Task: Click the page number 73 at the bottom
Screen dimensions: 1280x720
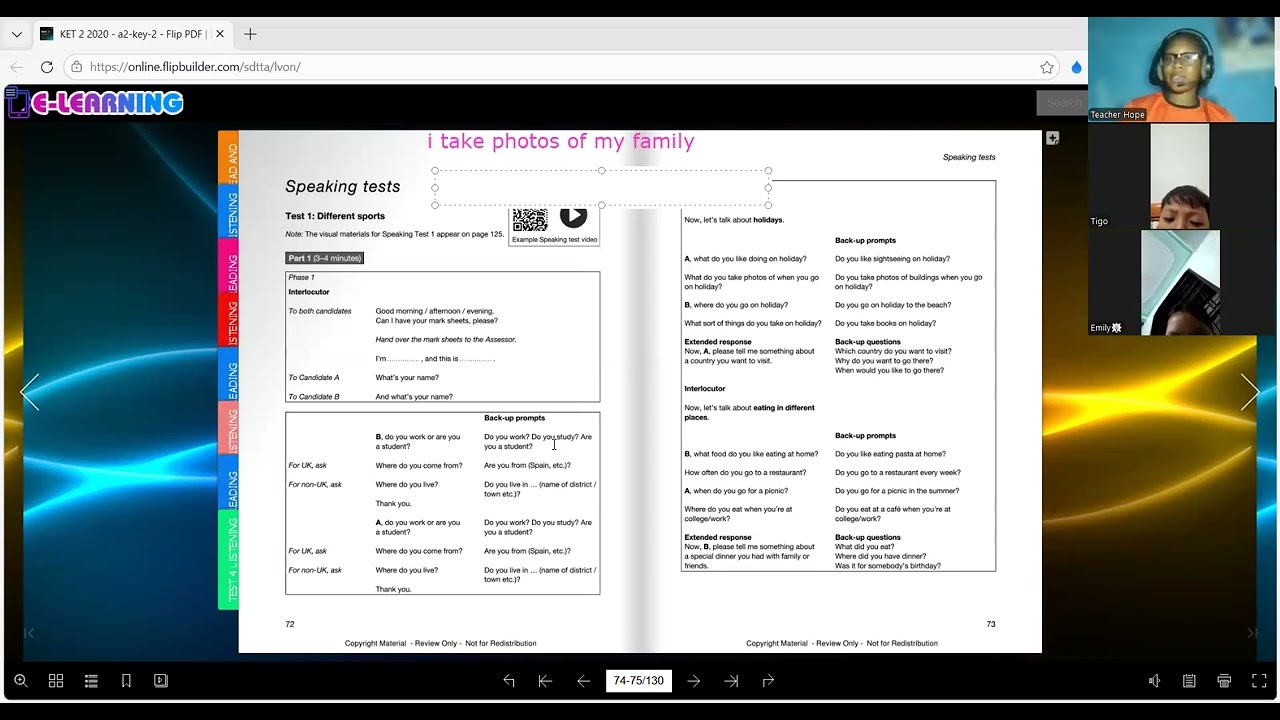Action: [991, 624]
